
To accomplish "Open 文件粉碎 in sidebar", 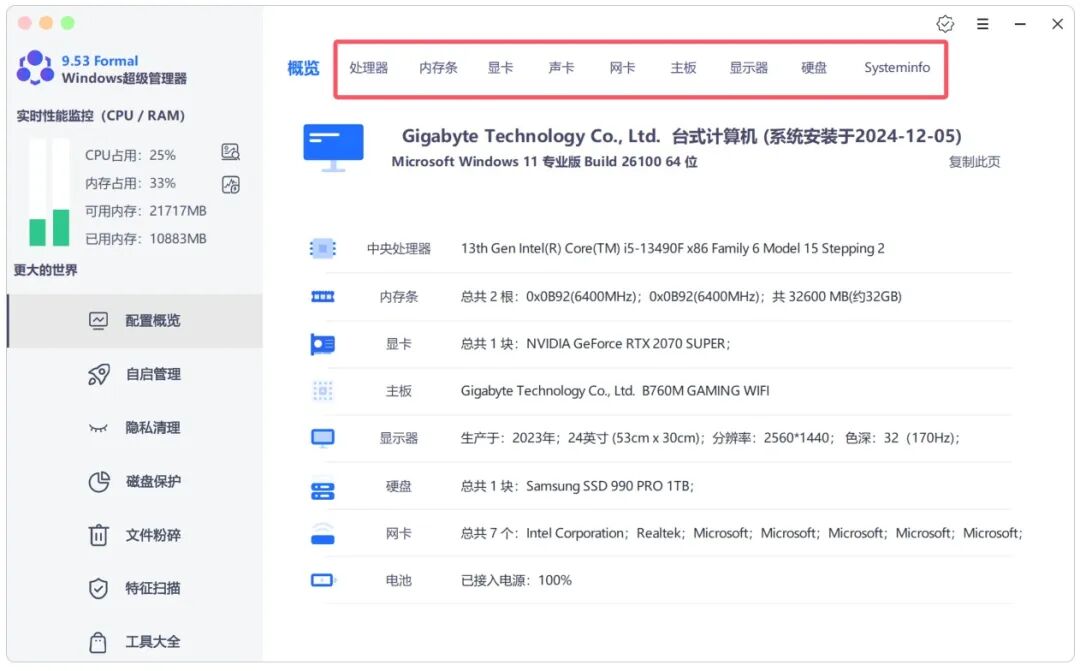I will coord(135,535).
